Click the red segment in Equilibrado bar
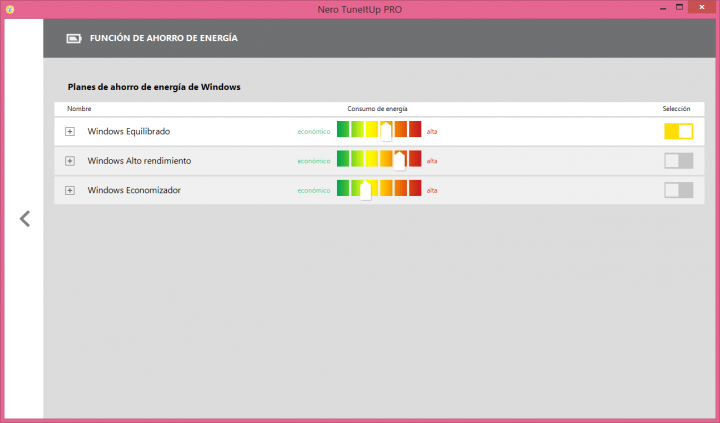The image size is (720, 423). click(415, 129)
